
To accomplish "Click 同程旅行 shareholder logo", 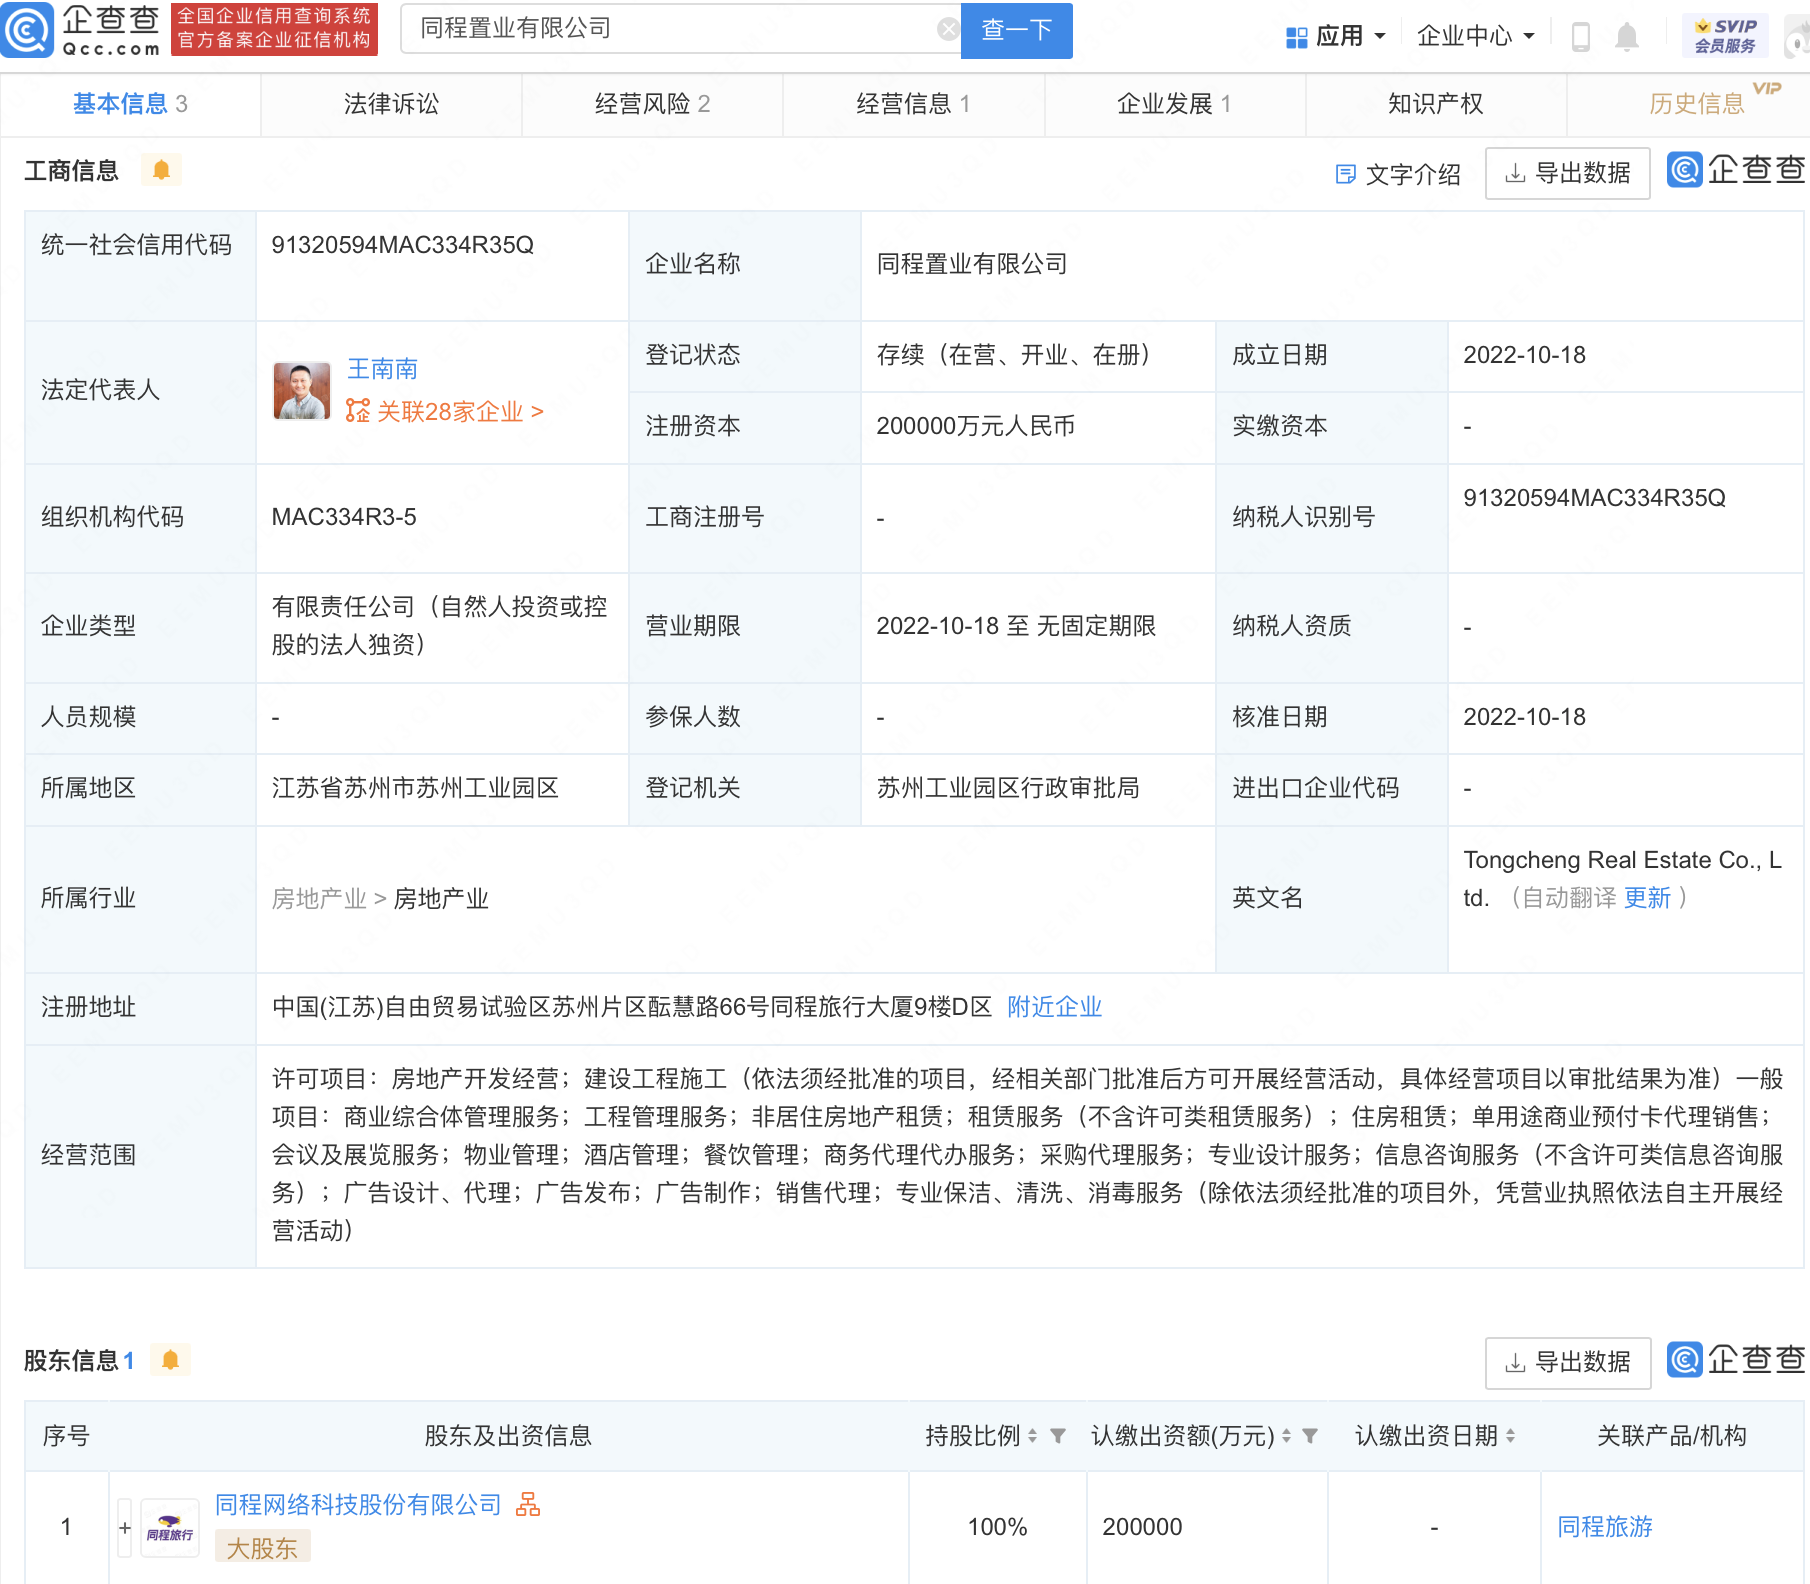I will 170,1528.
